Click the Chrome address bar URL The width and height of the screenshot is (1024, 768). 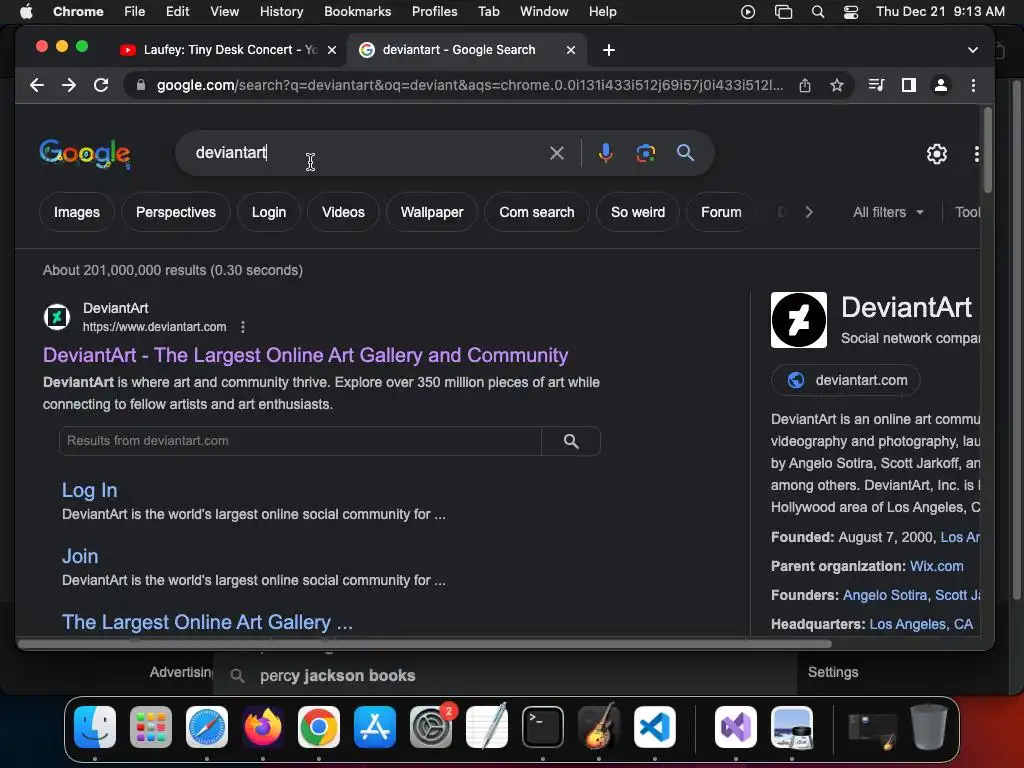coord(470,85)
